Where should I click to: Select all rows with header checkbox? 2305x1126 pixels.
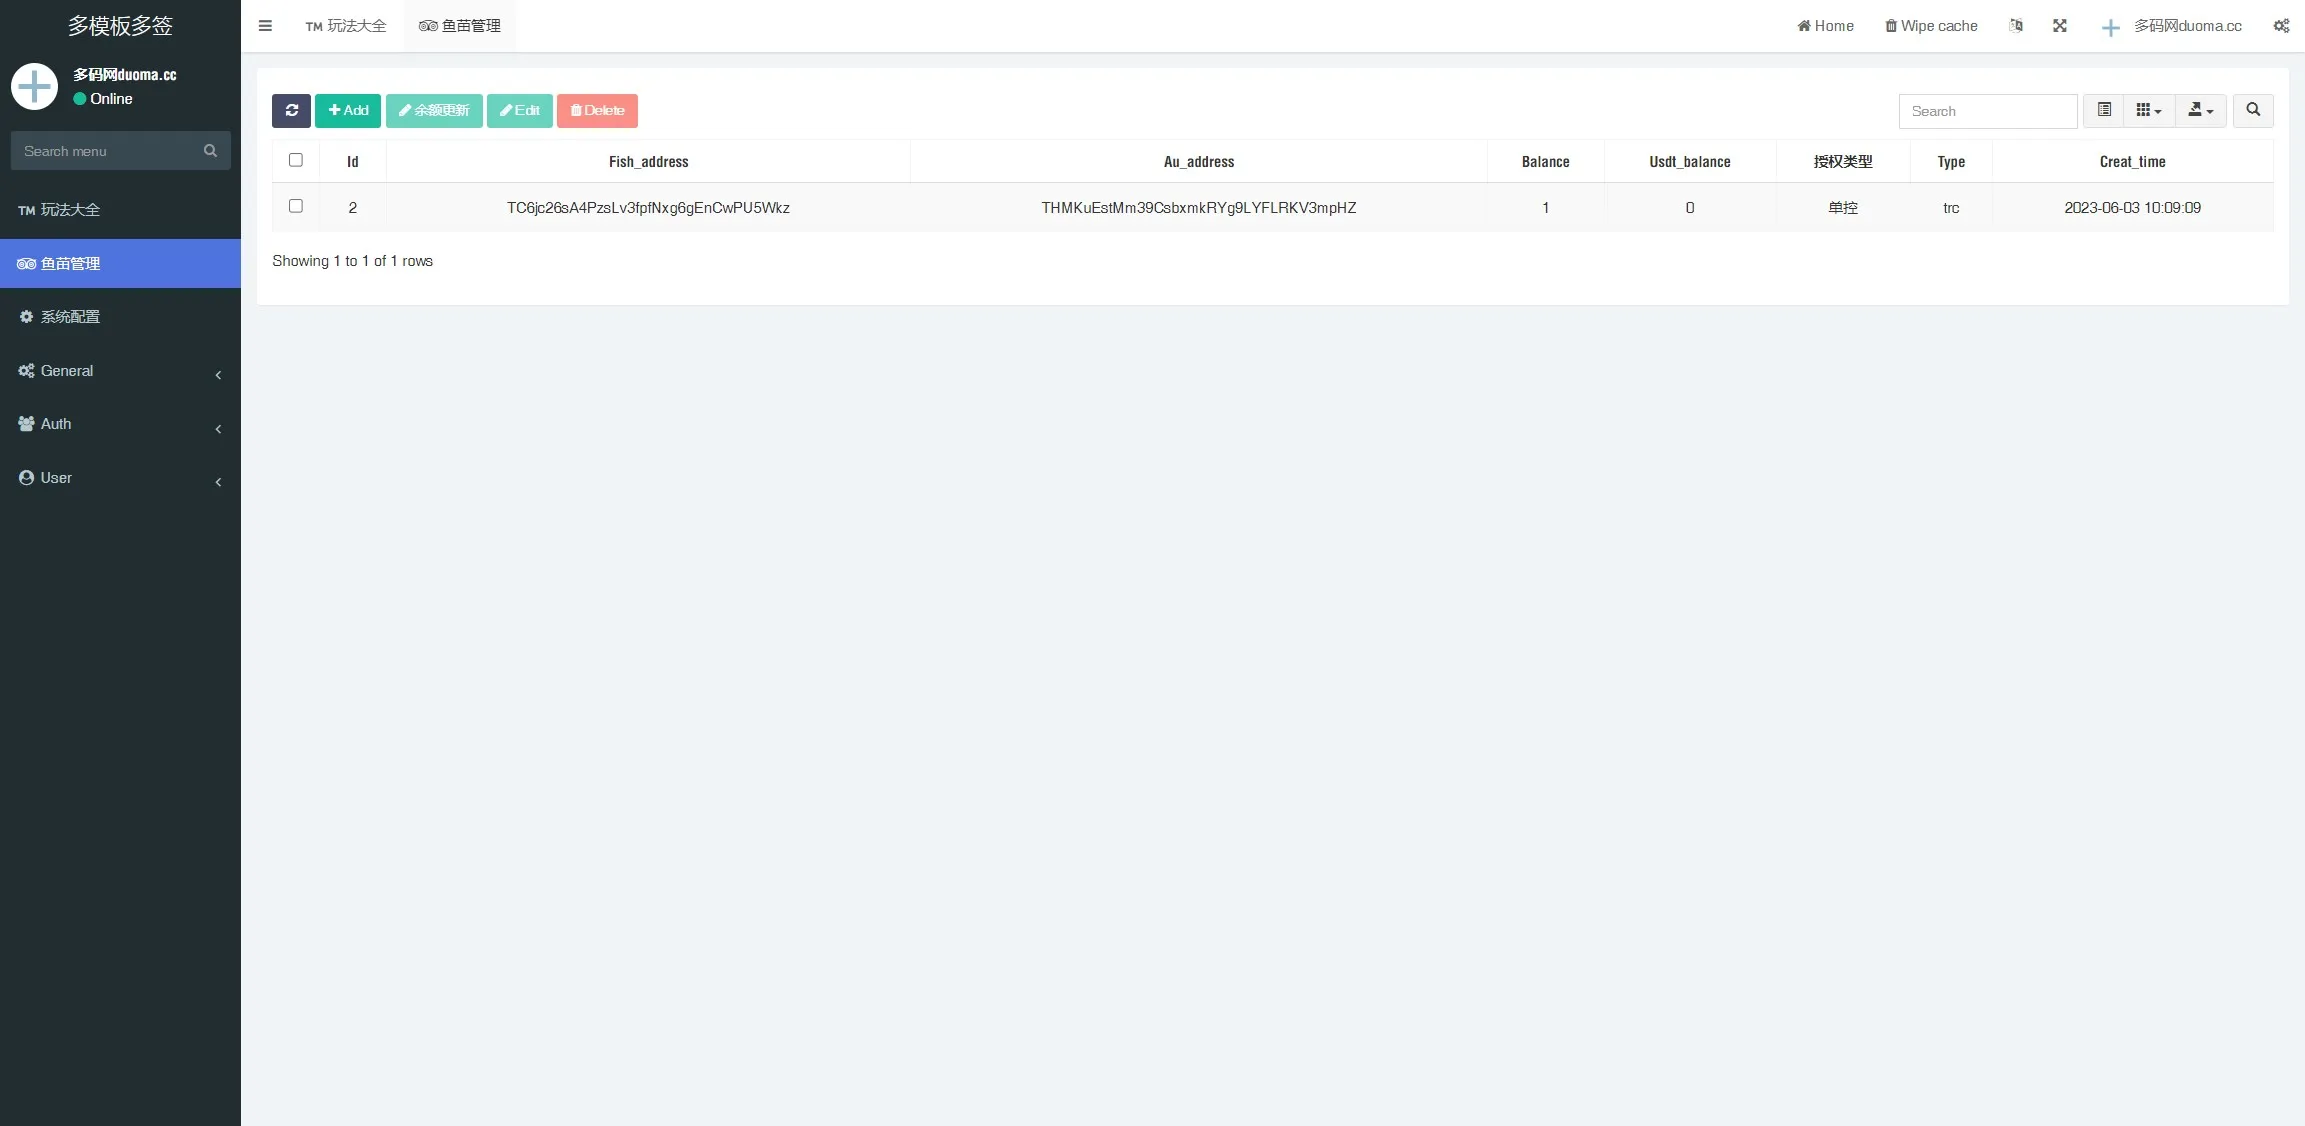click(296, 160)
